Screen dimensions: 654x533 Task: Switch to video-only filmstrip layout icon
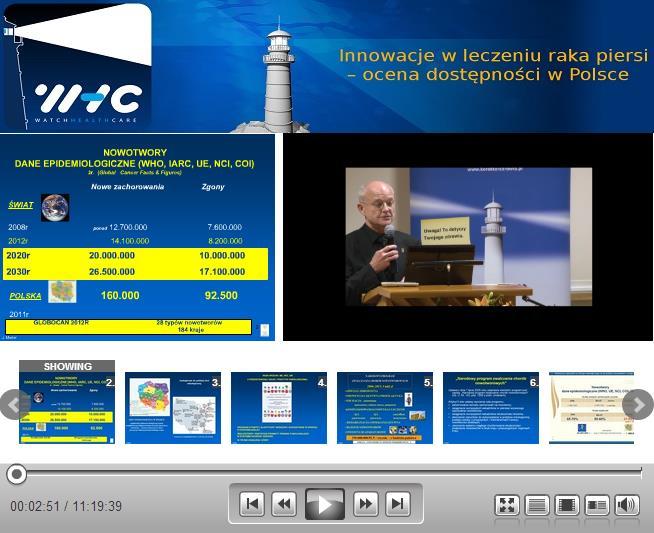click(567, 505)
